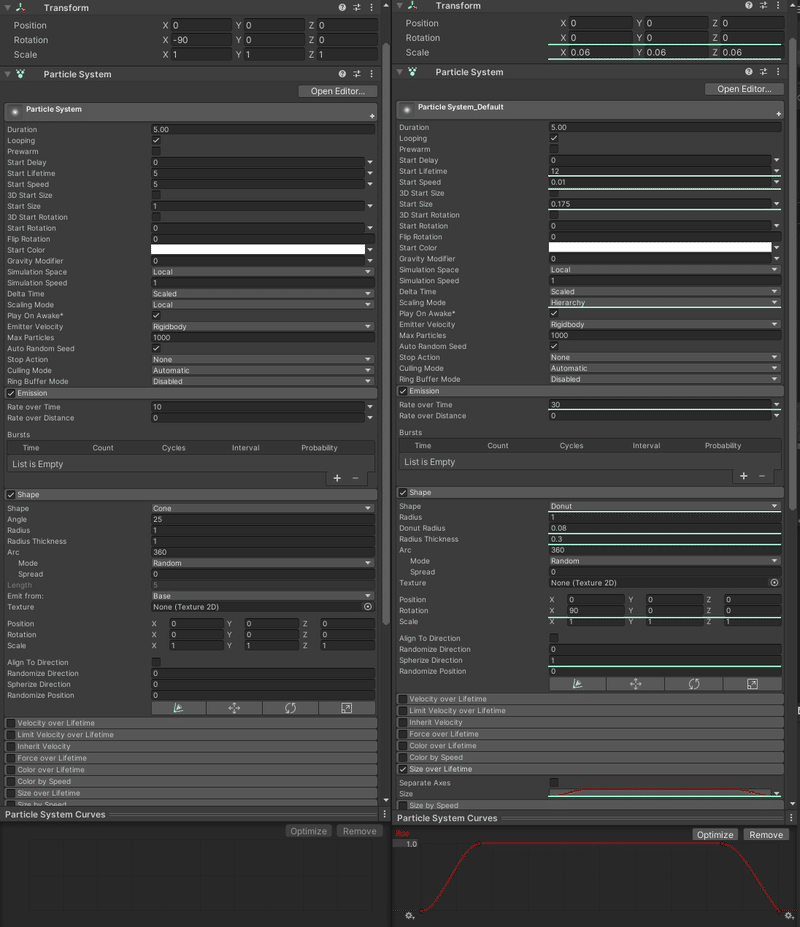800x927 pixels.
Task: Open right Start Color swatch
Action: (x=660, y=248)
